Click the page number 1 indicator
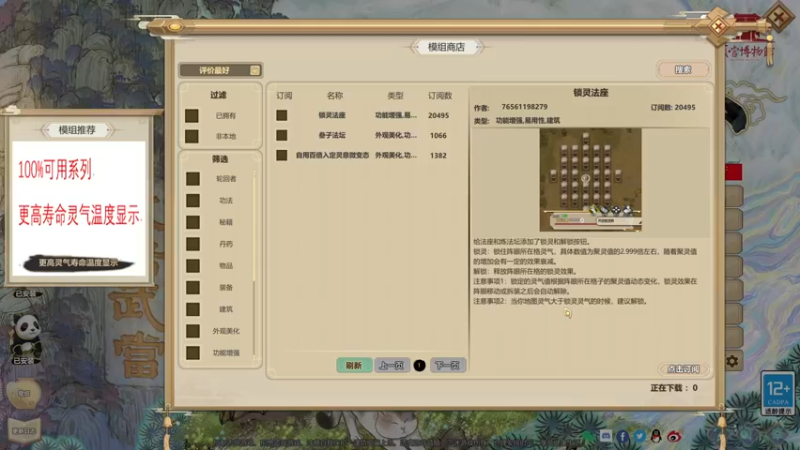Screen dimensions: 800x450 coord(419,365)
